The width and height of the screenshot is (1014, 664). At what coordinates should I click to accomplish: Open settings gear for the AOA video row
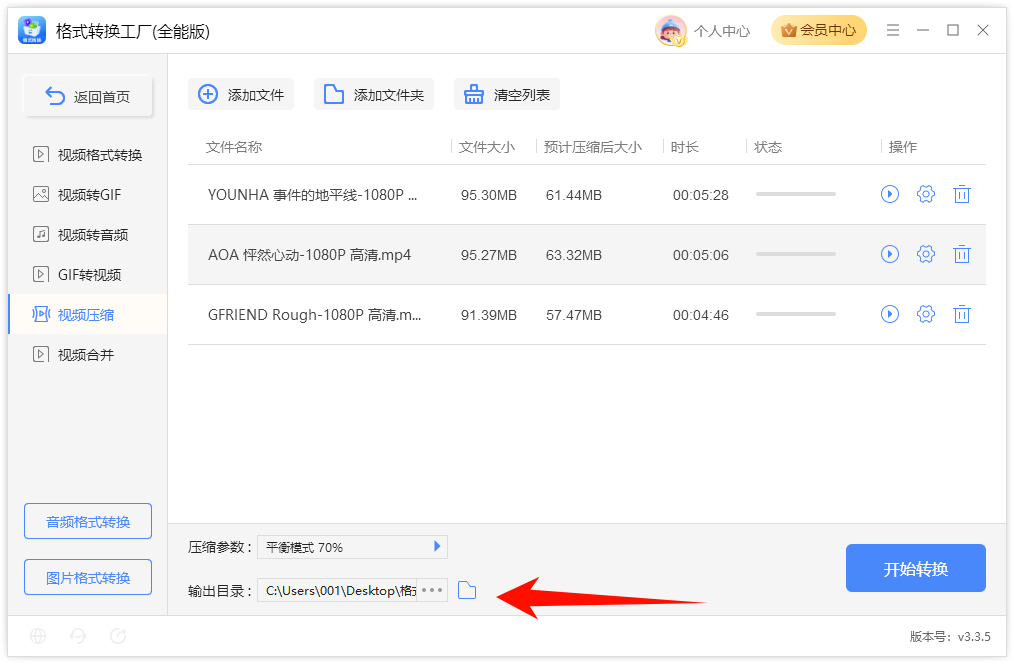(926, 254)
